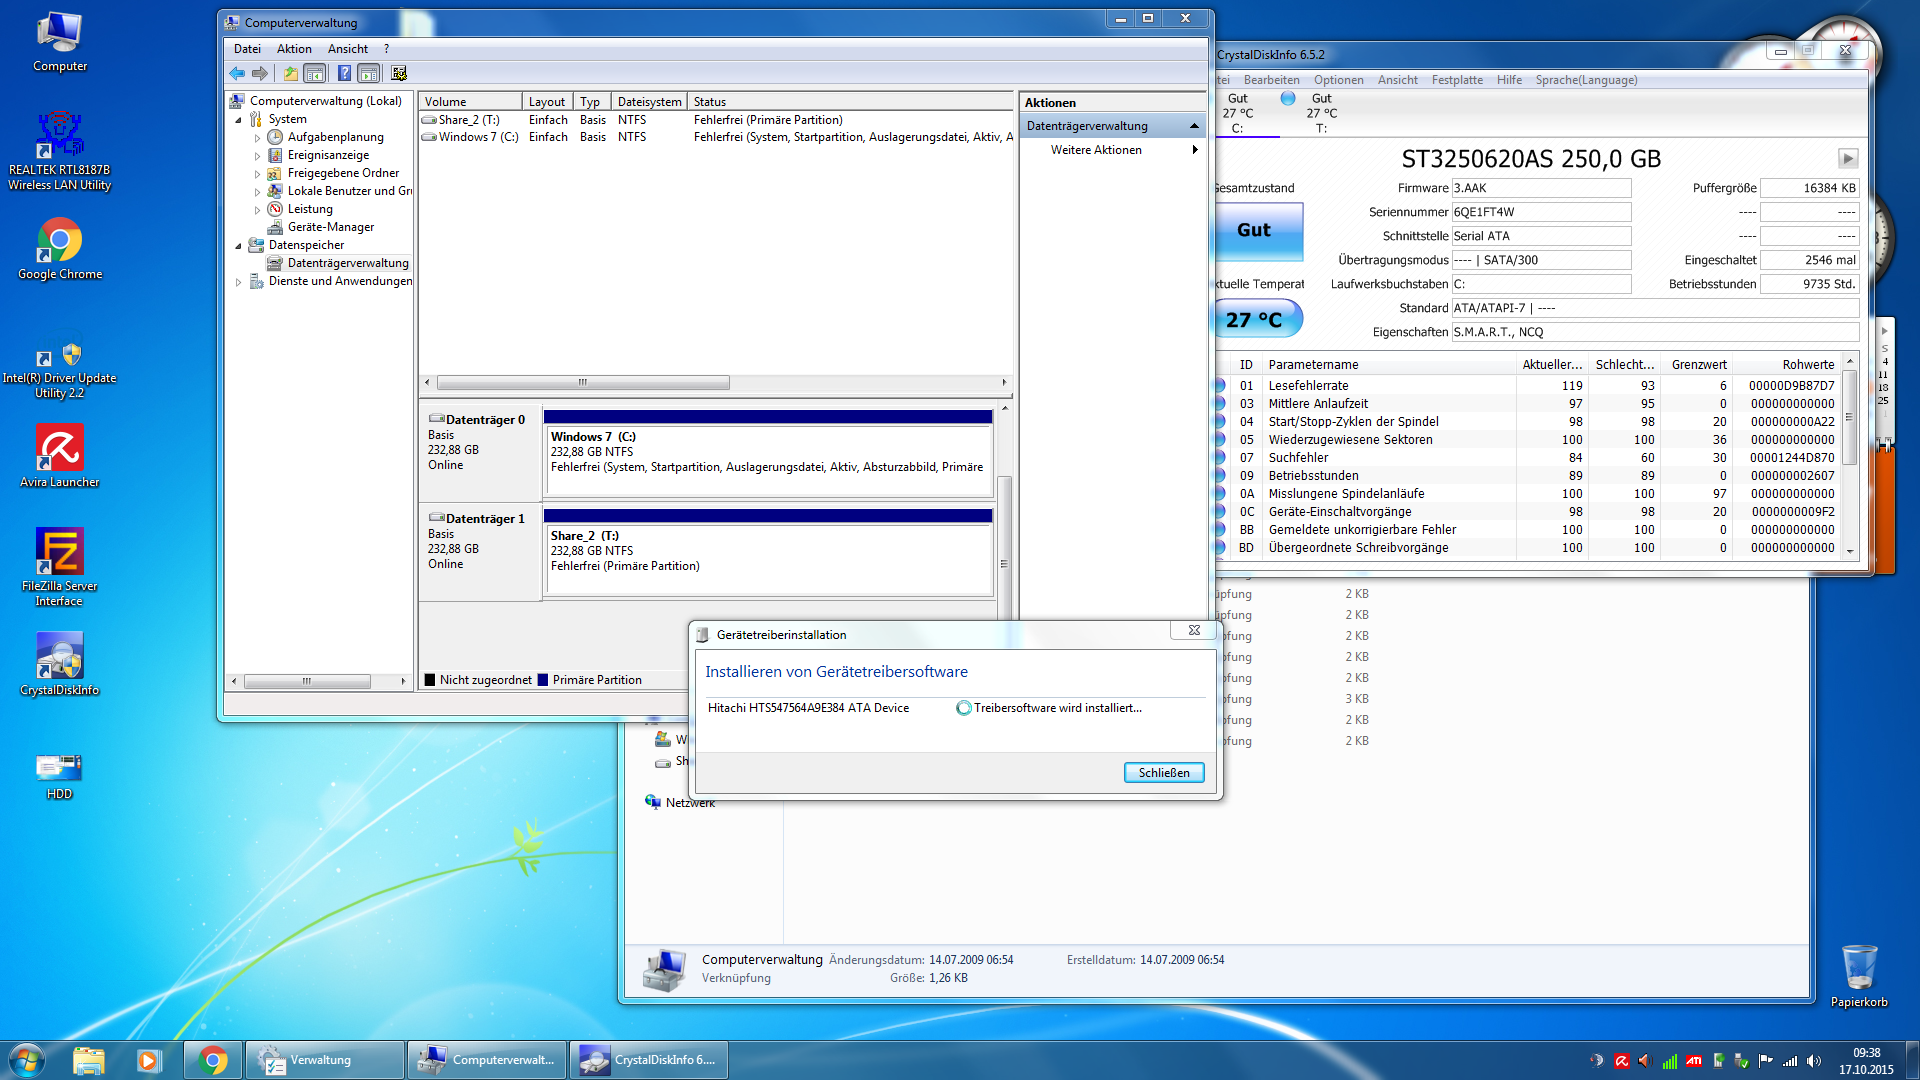Expand Dienste und Anwendungen node

point(238,282)
